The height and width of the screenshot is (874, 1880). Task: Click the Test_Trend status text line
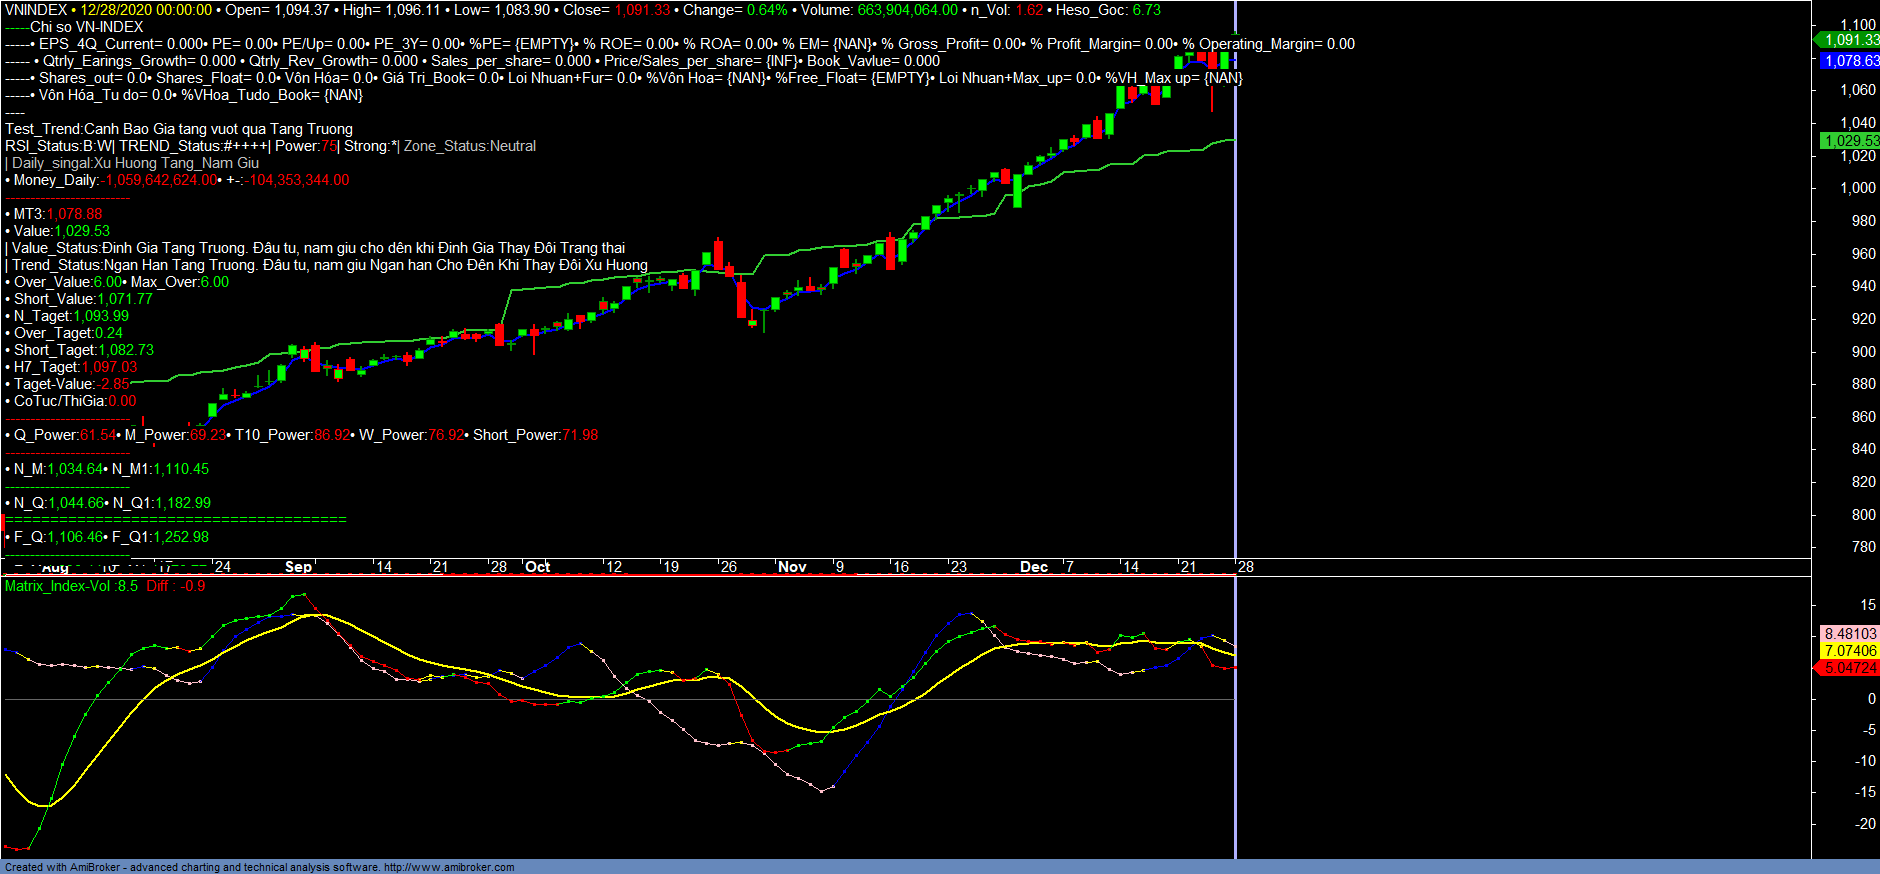point(178,129)
